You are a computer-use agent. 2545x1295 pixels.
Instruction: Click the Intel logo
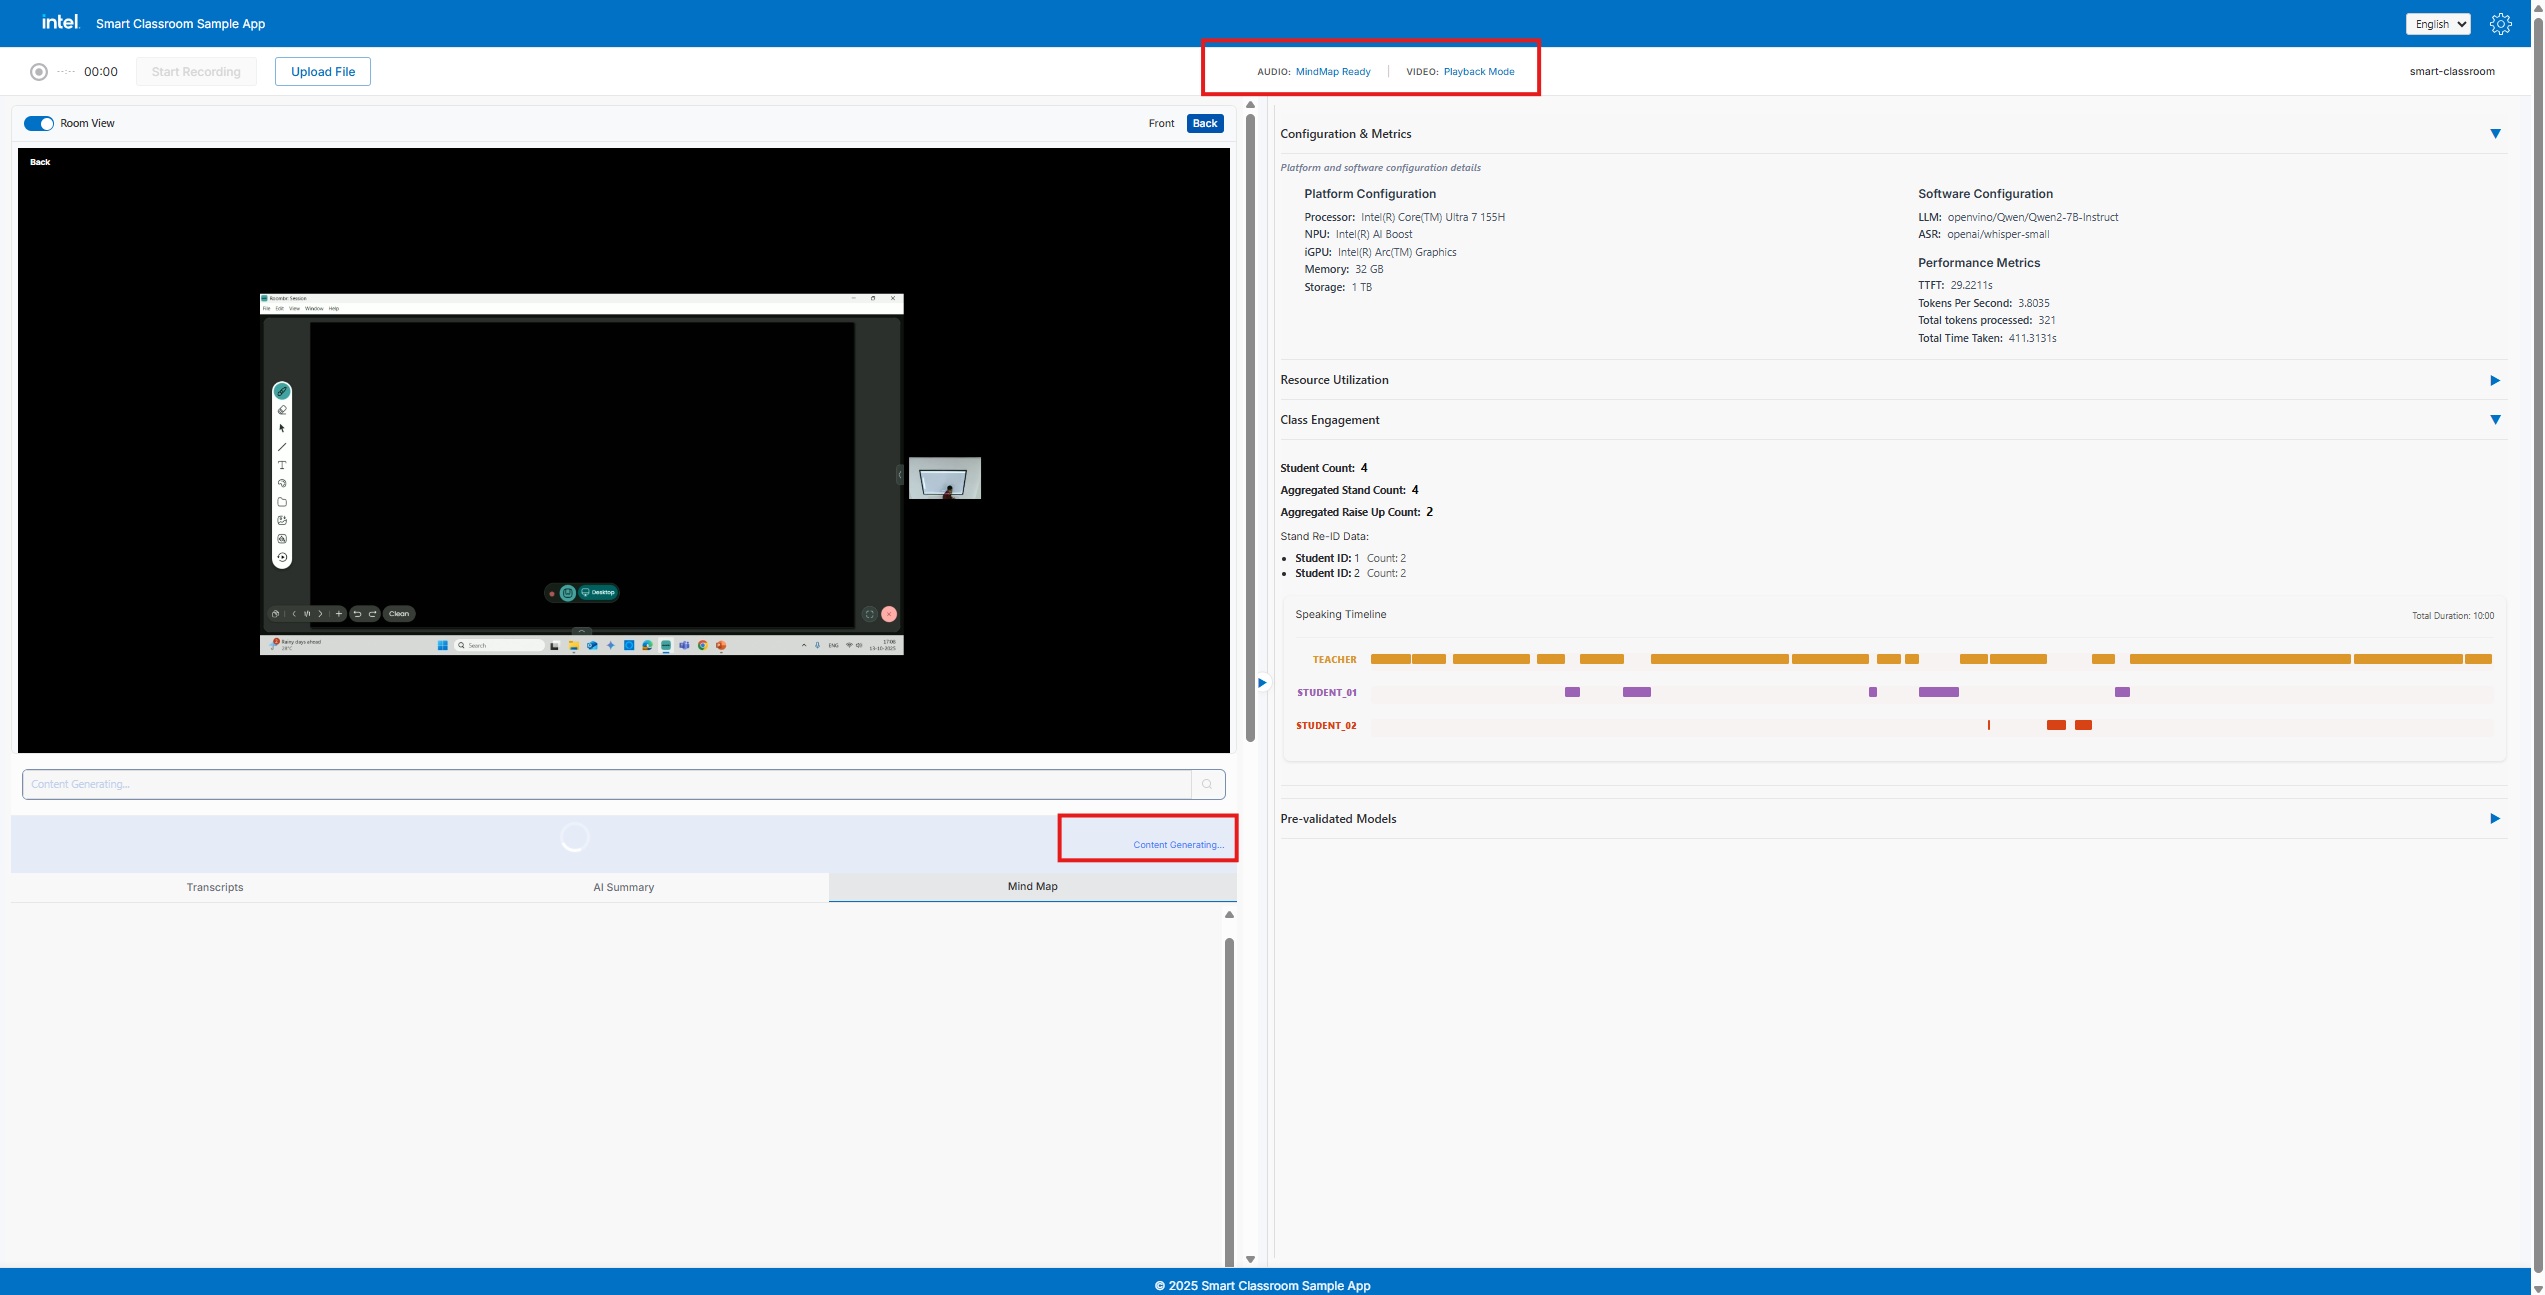pyautogui.click(x=60, y=22)
